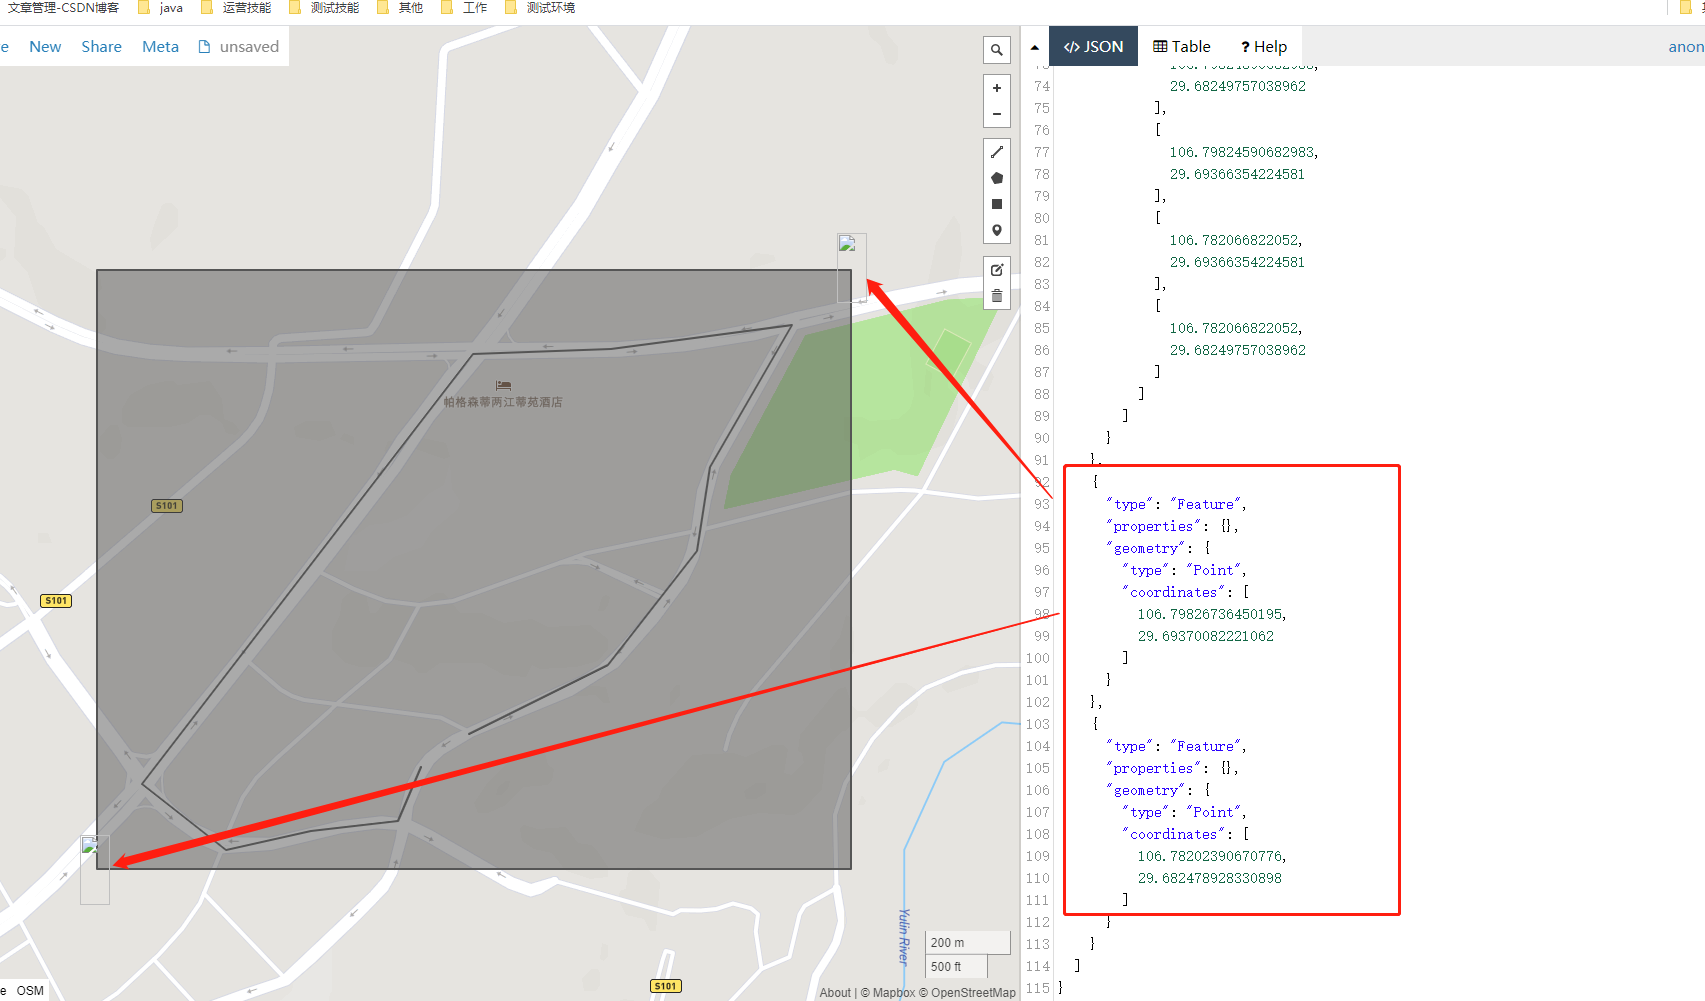This screenshot has width=1705, height=1001.
Task: Open the Meta menu
Action: [160, 46]
